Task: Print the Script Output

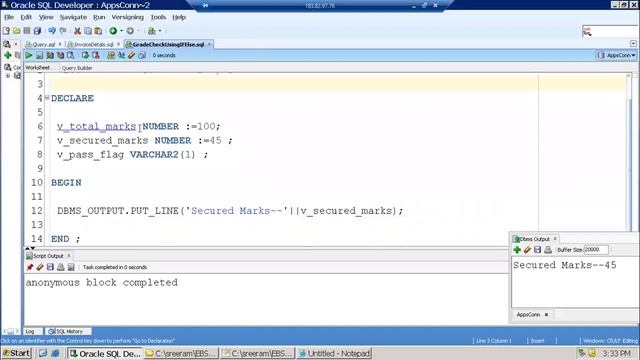Action: pyautogui.click(x=60, y=267)
